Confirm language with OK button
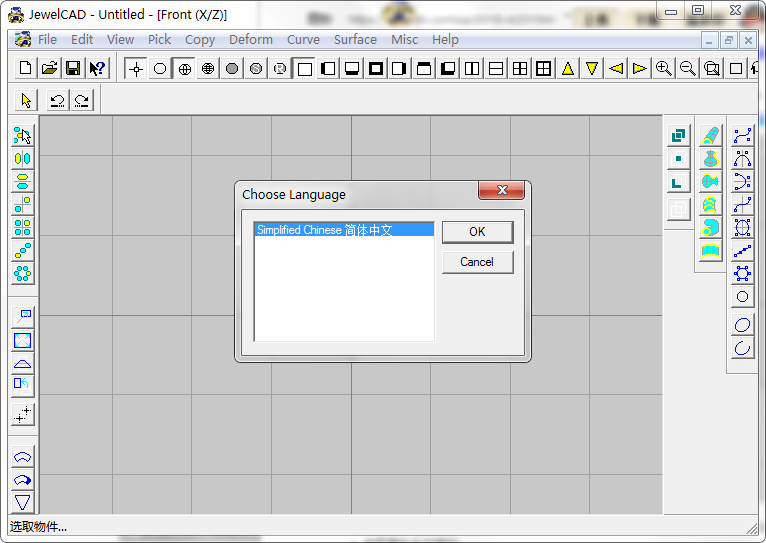 [477, 232]
